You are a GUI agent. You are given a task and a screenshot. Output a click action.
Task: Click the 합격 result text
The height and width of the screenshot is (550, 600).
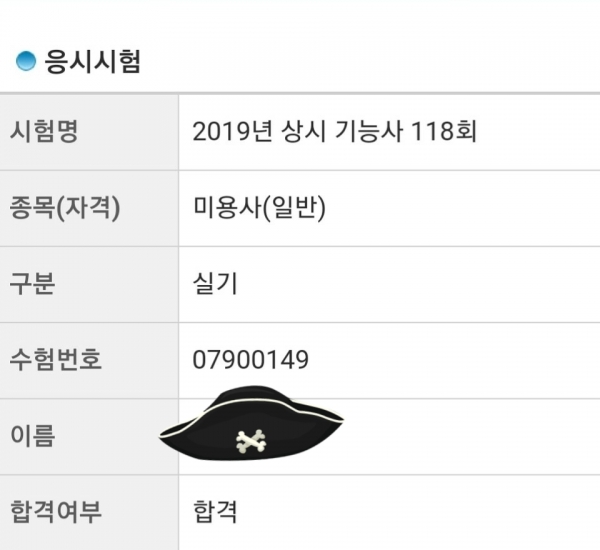pos(215,513)
